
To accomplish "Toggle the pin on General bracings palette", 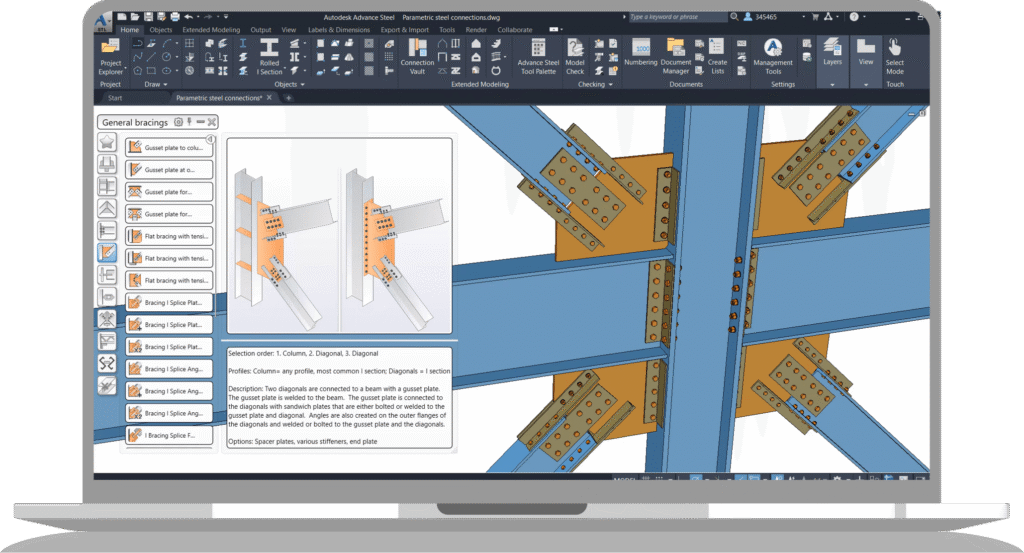I will [x=189, y=122].
